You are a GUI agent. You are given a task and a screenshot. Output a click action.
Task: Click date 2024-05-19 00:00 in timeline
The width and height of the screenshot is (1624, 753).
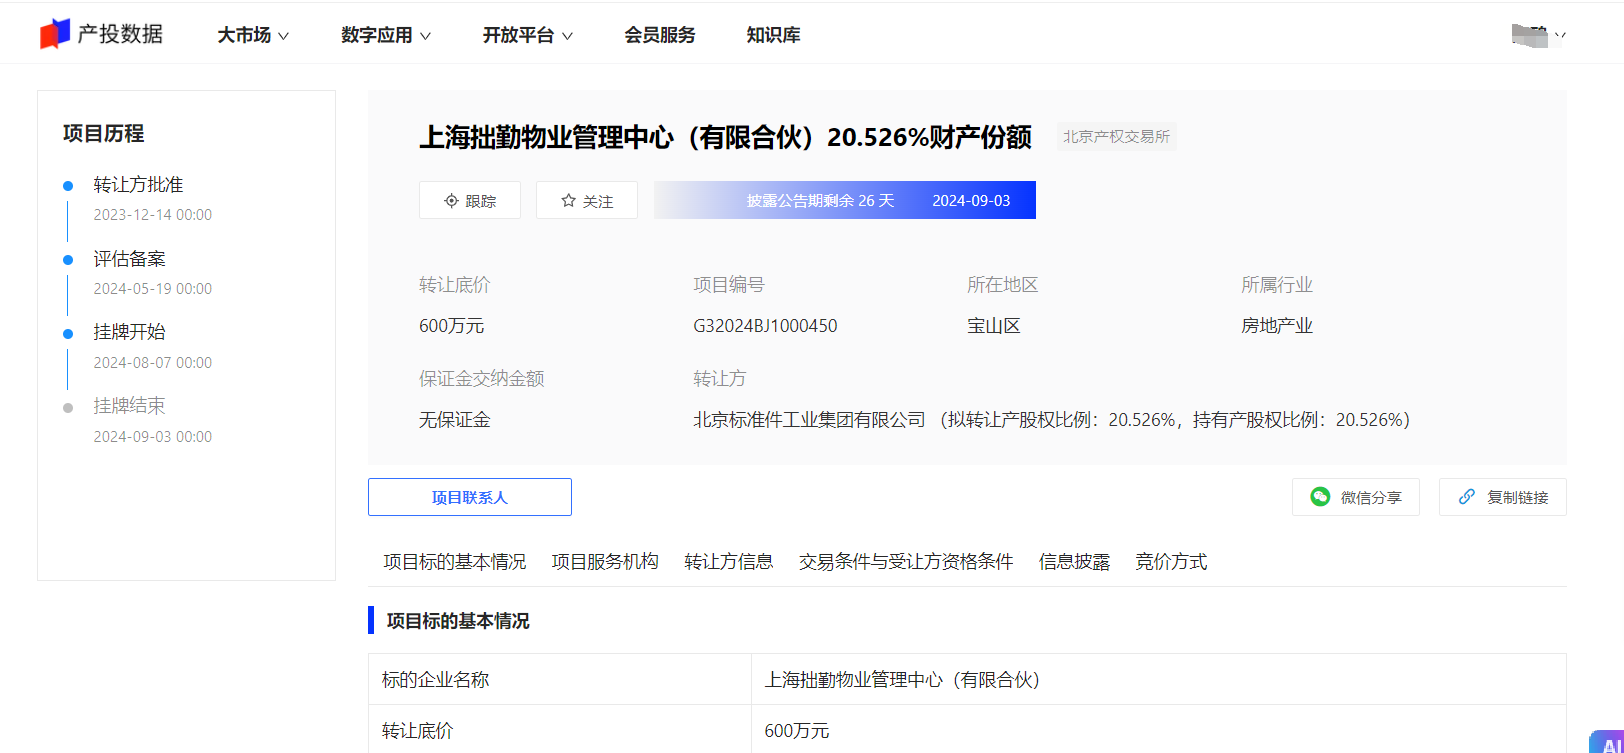(153, 289)
